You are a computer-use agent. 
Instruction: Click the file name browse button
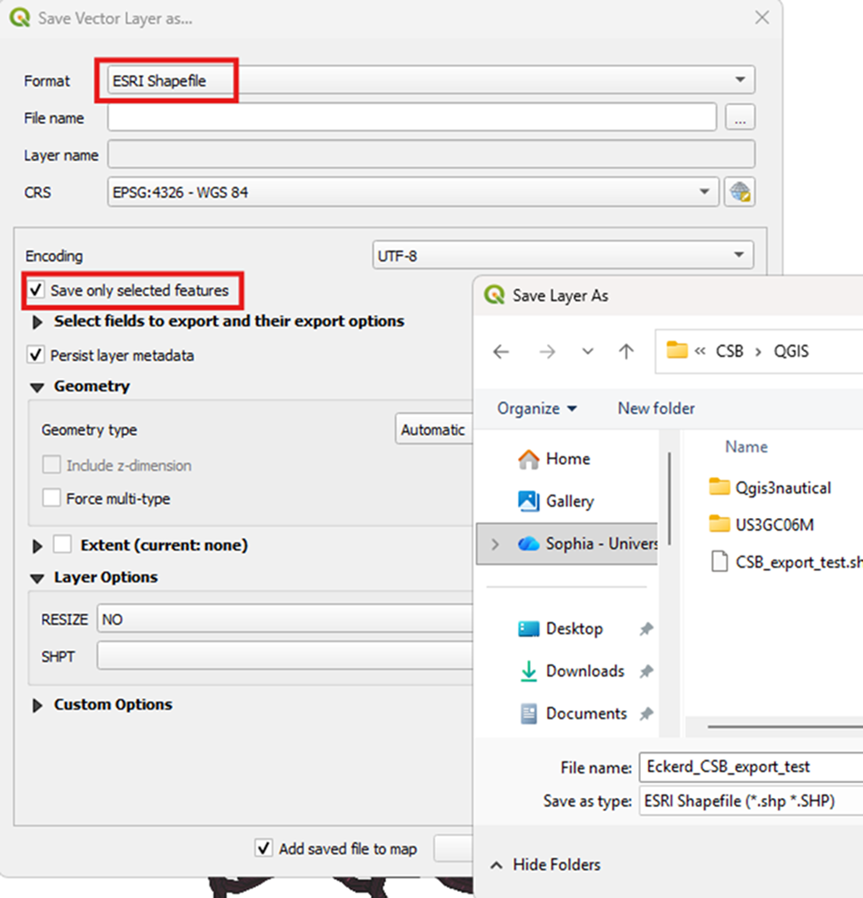(x=740, y=118)
